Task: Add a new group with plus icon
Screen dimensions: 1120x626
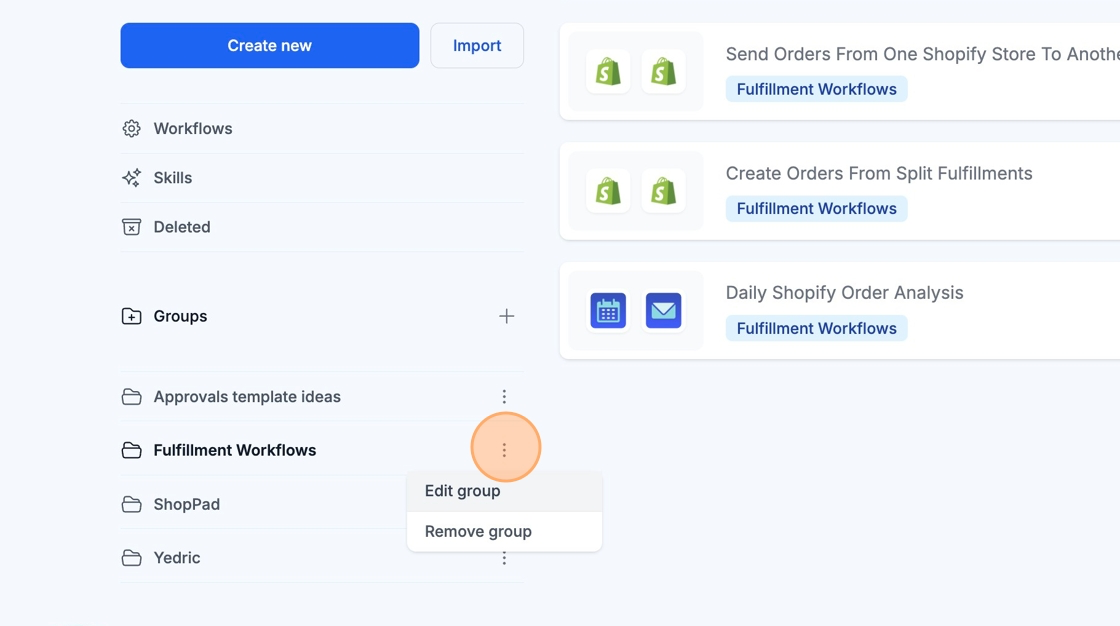Action: coord(506,316)
